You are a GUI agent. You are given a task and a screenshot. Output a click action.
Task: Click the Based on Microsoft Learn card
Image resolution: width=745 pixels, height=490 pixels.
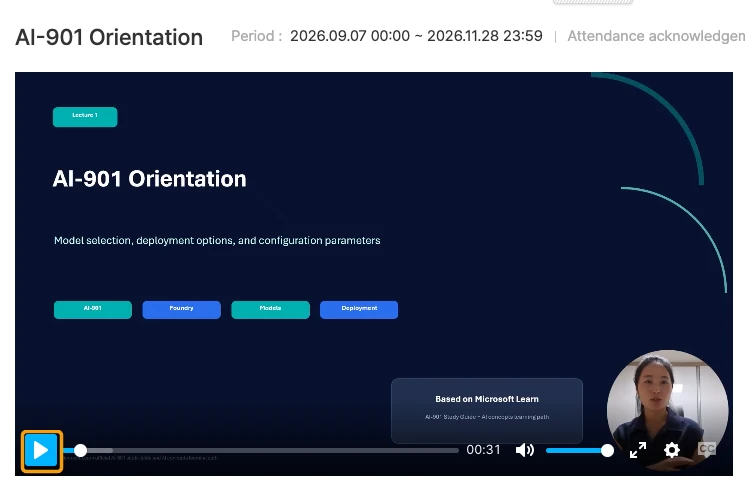pos(487,411)
